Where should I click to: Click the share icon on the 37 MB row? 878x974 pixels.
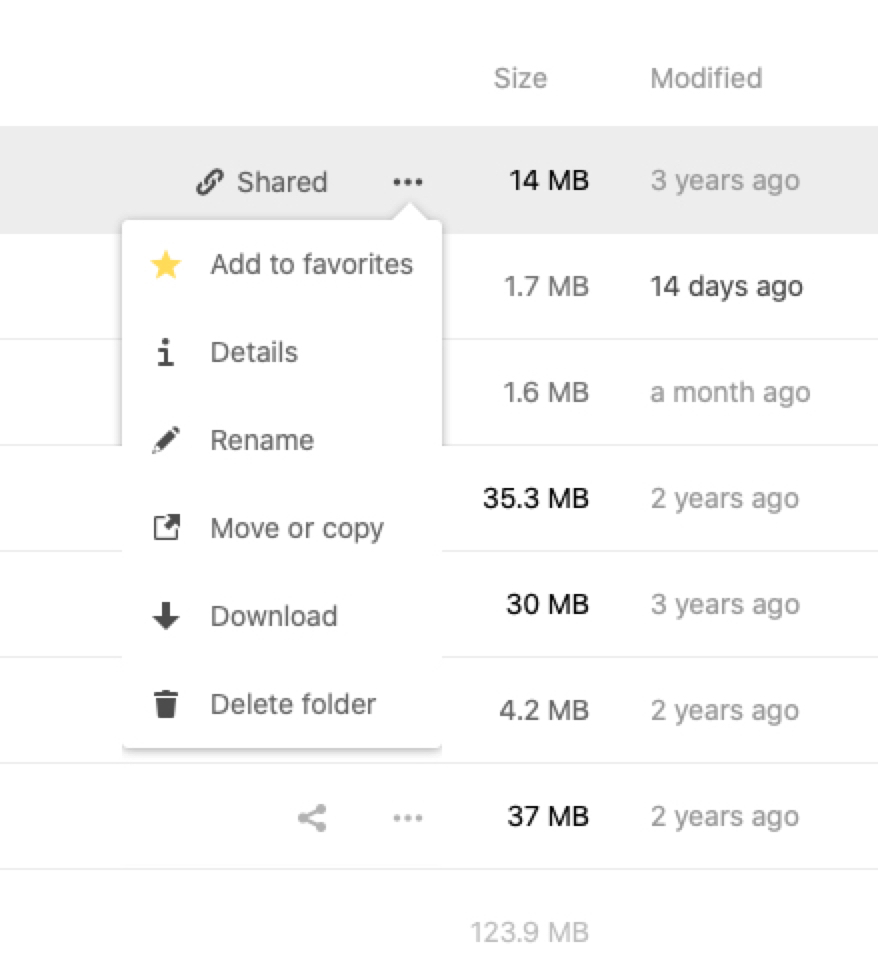312,818
